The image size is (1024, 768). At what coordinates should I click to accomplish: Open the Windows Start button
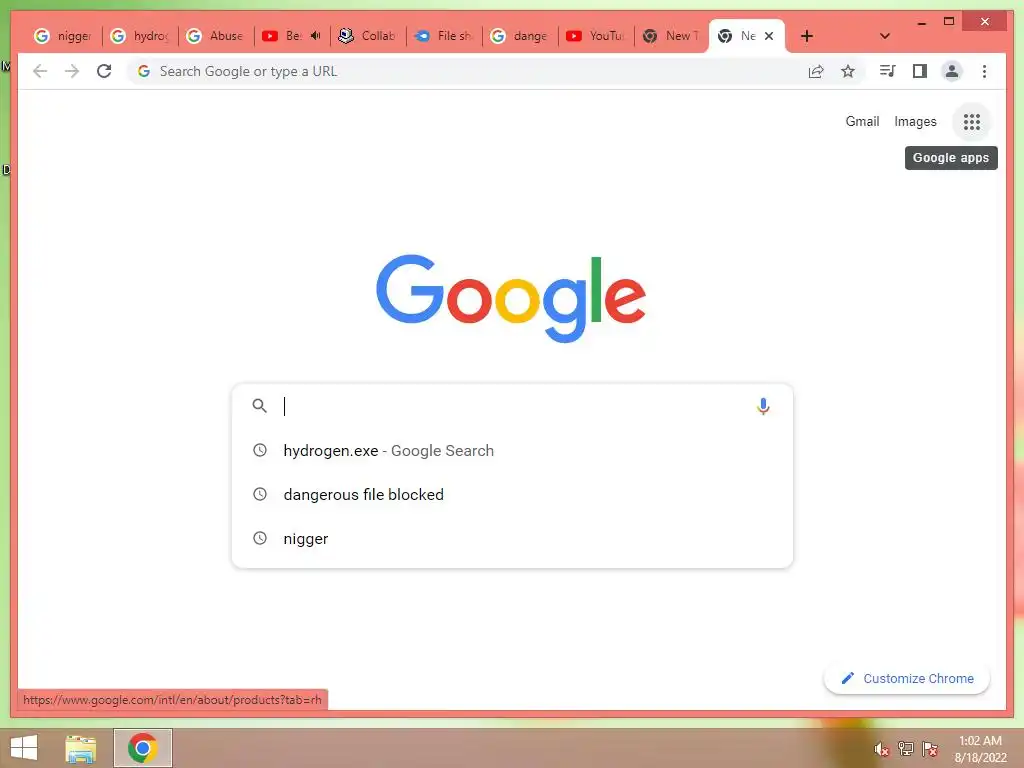coord(24,748)
